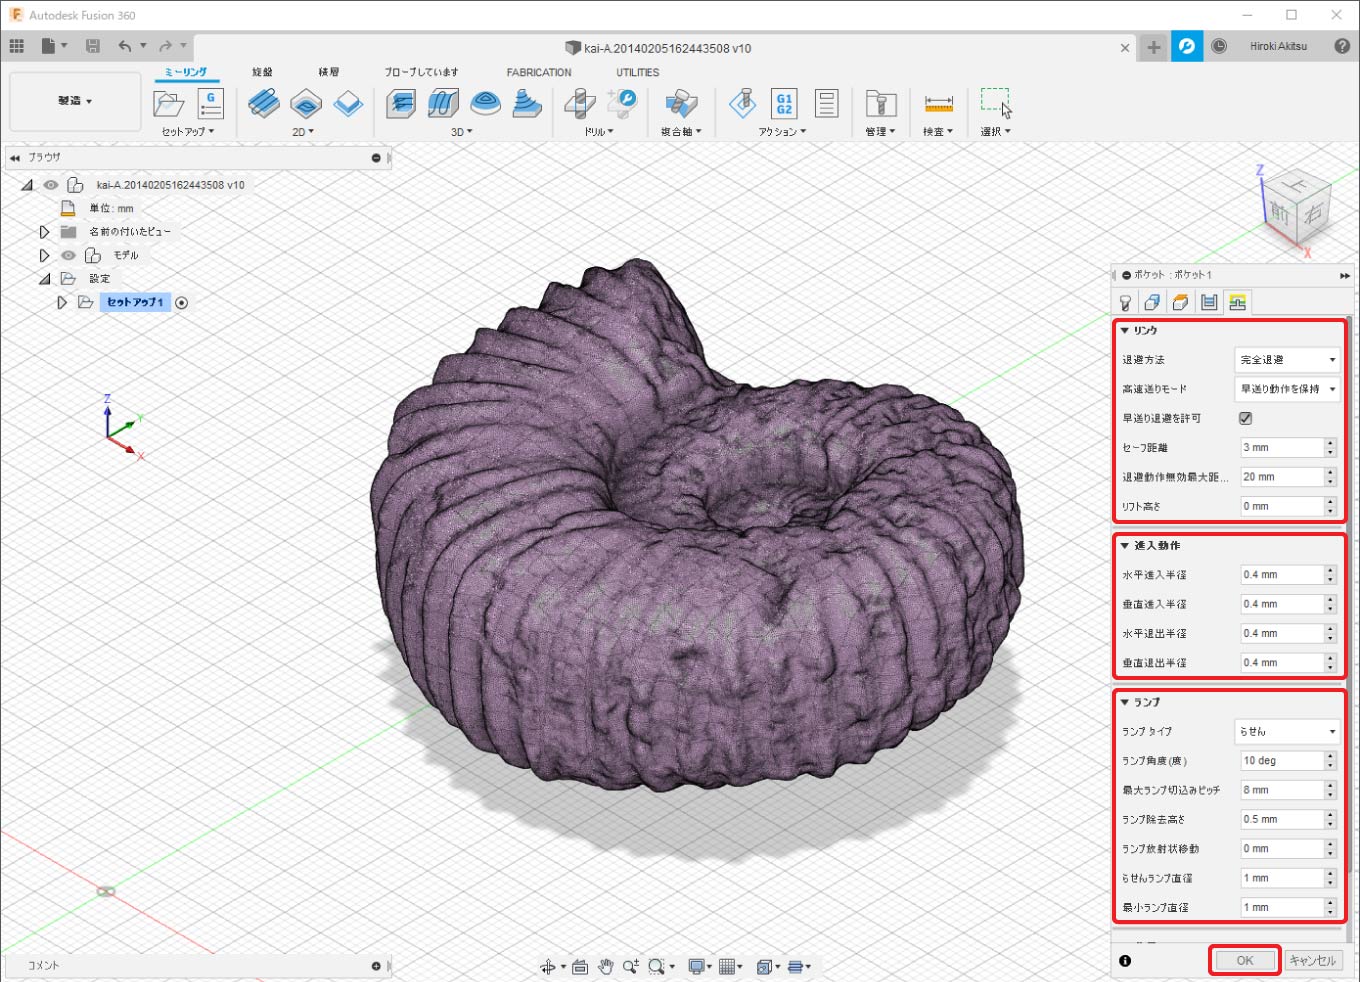Click the セーフ距離 value field
1360x982 pixels.
coord(1280,448)
